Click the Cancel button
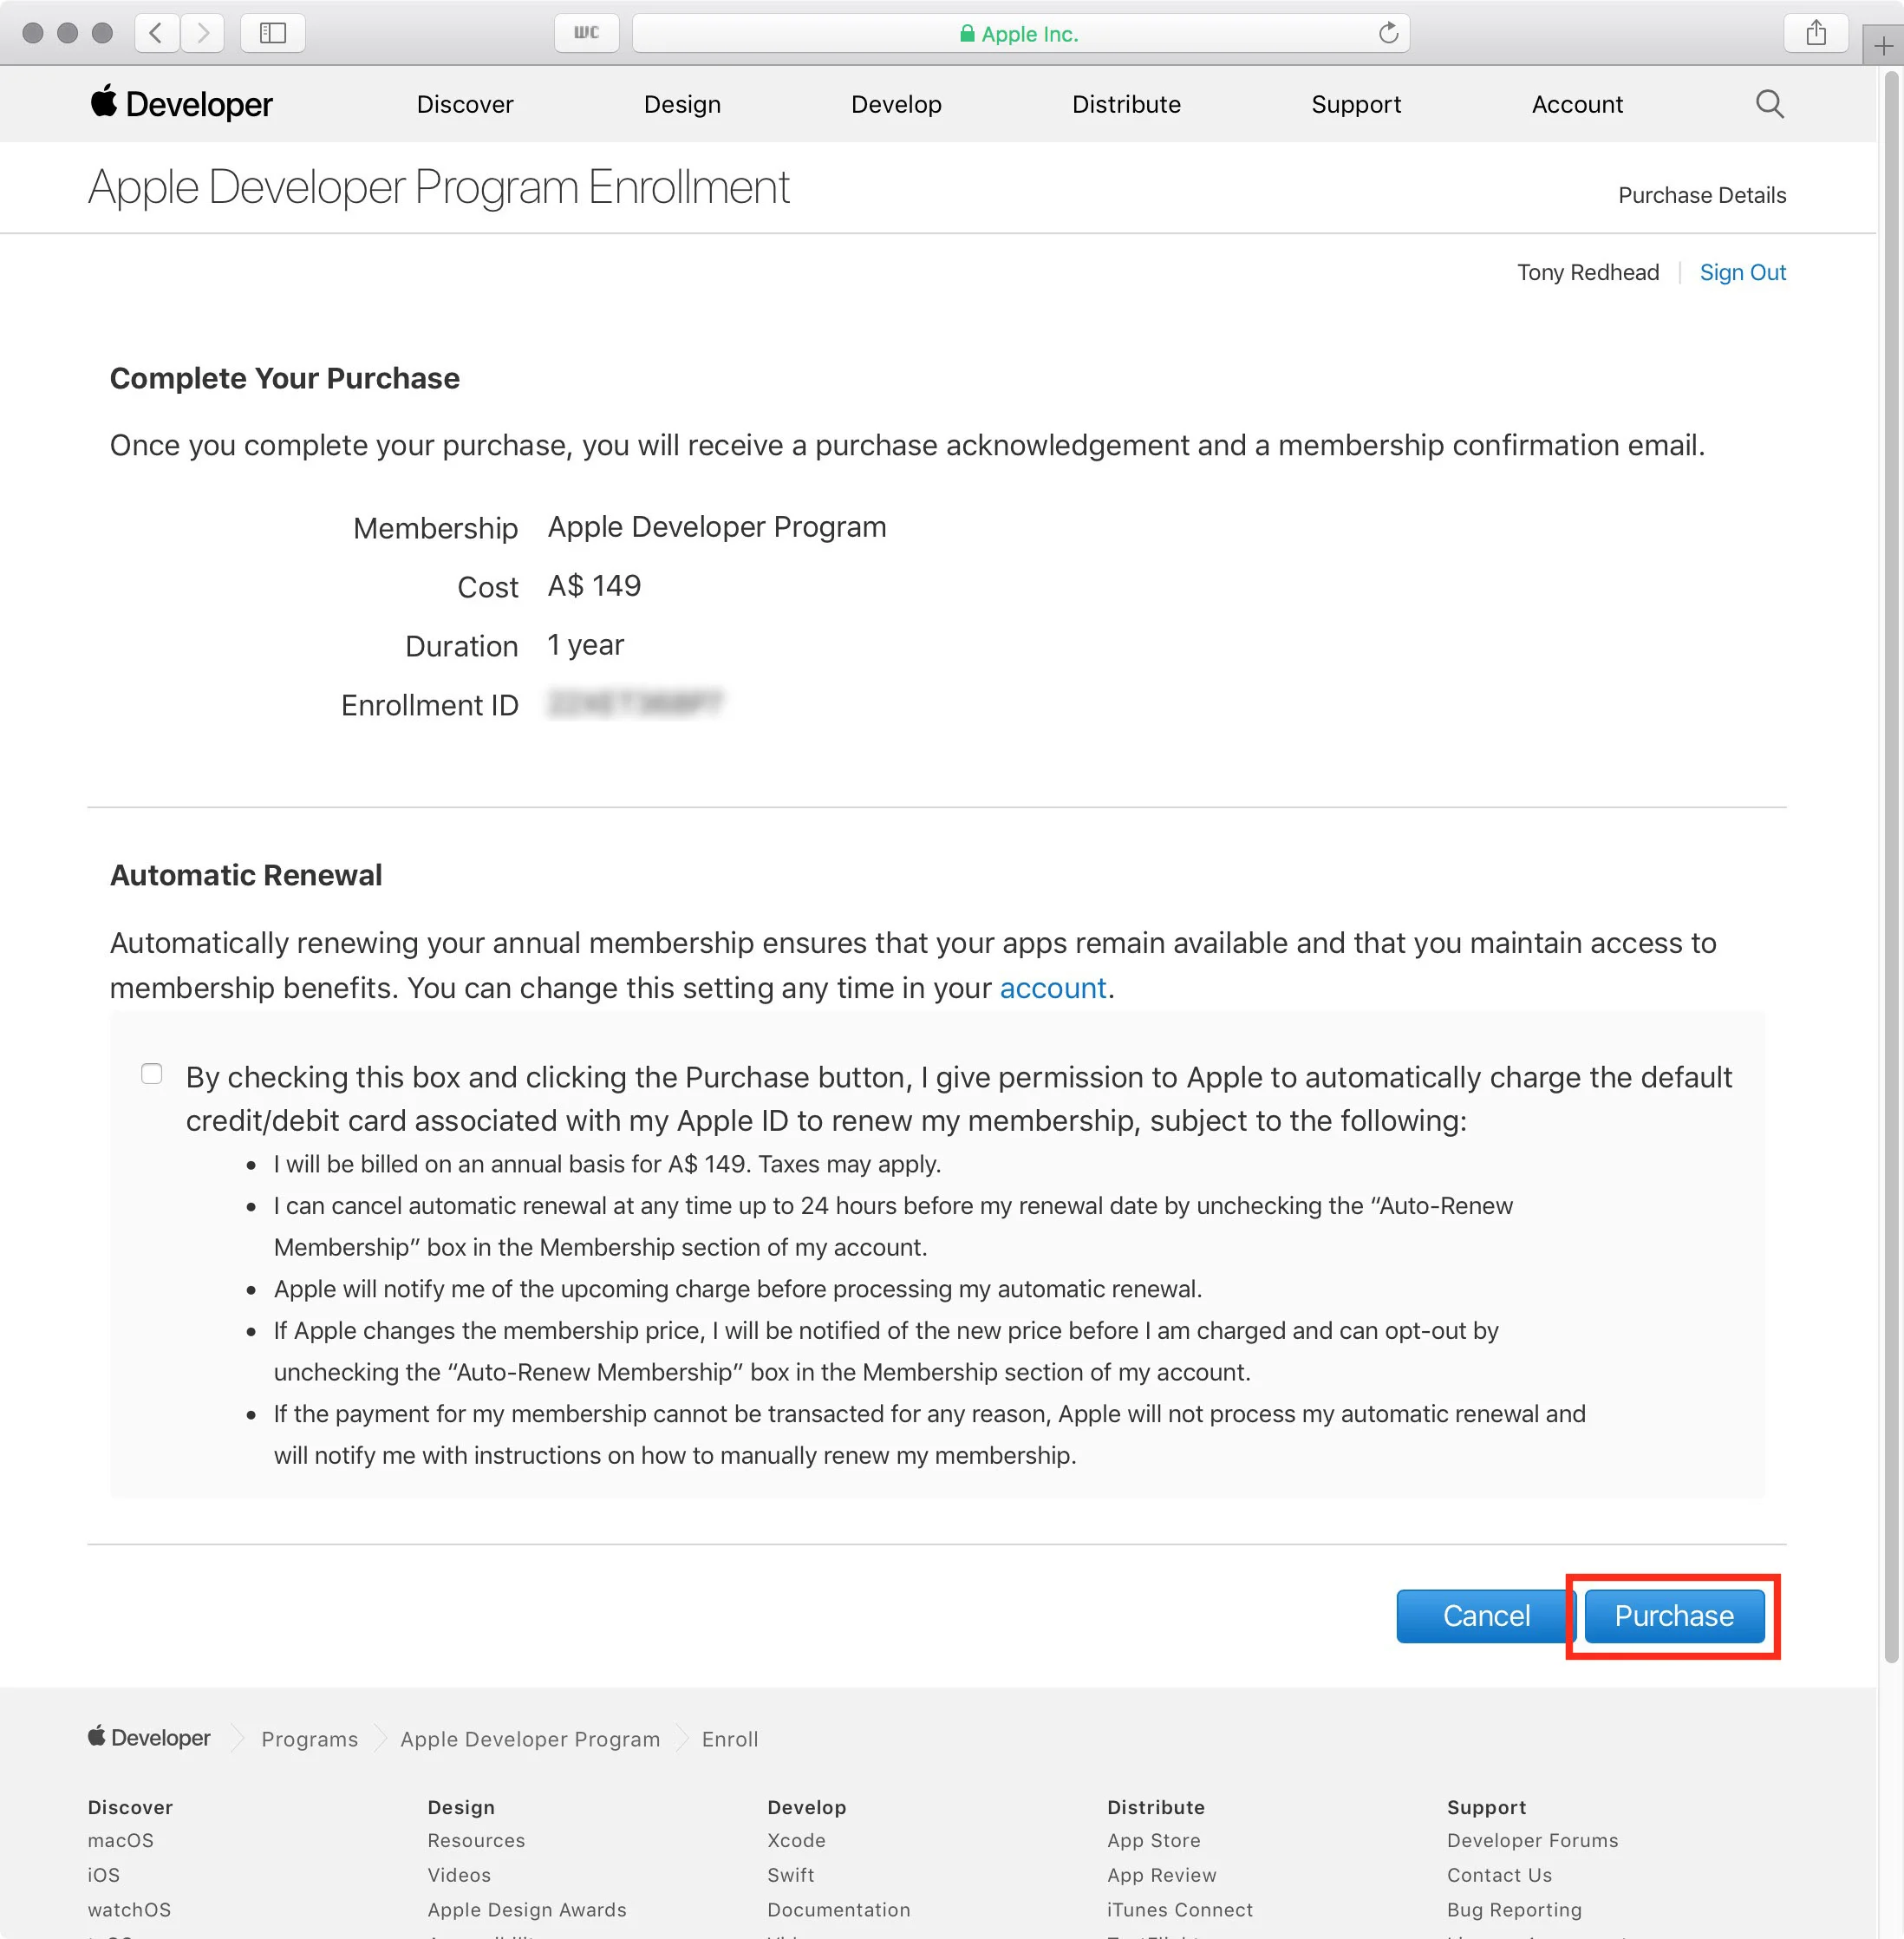Viewport: 1904px width, 1939px height. [1486, 1616]
